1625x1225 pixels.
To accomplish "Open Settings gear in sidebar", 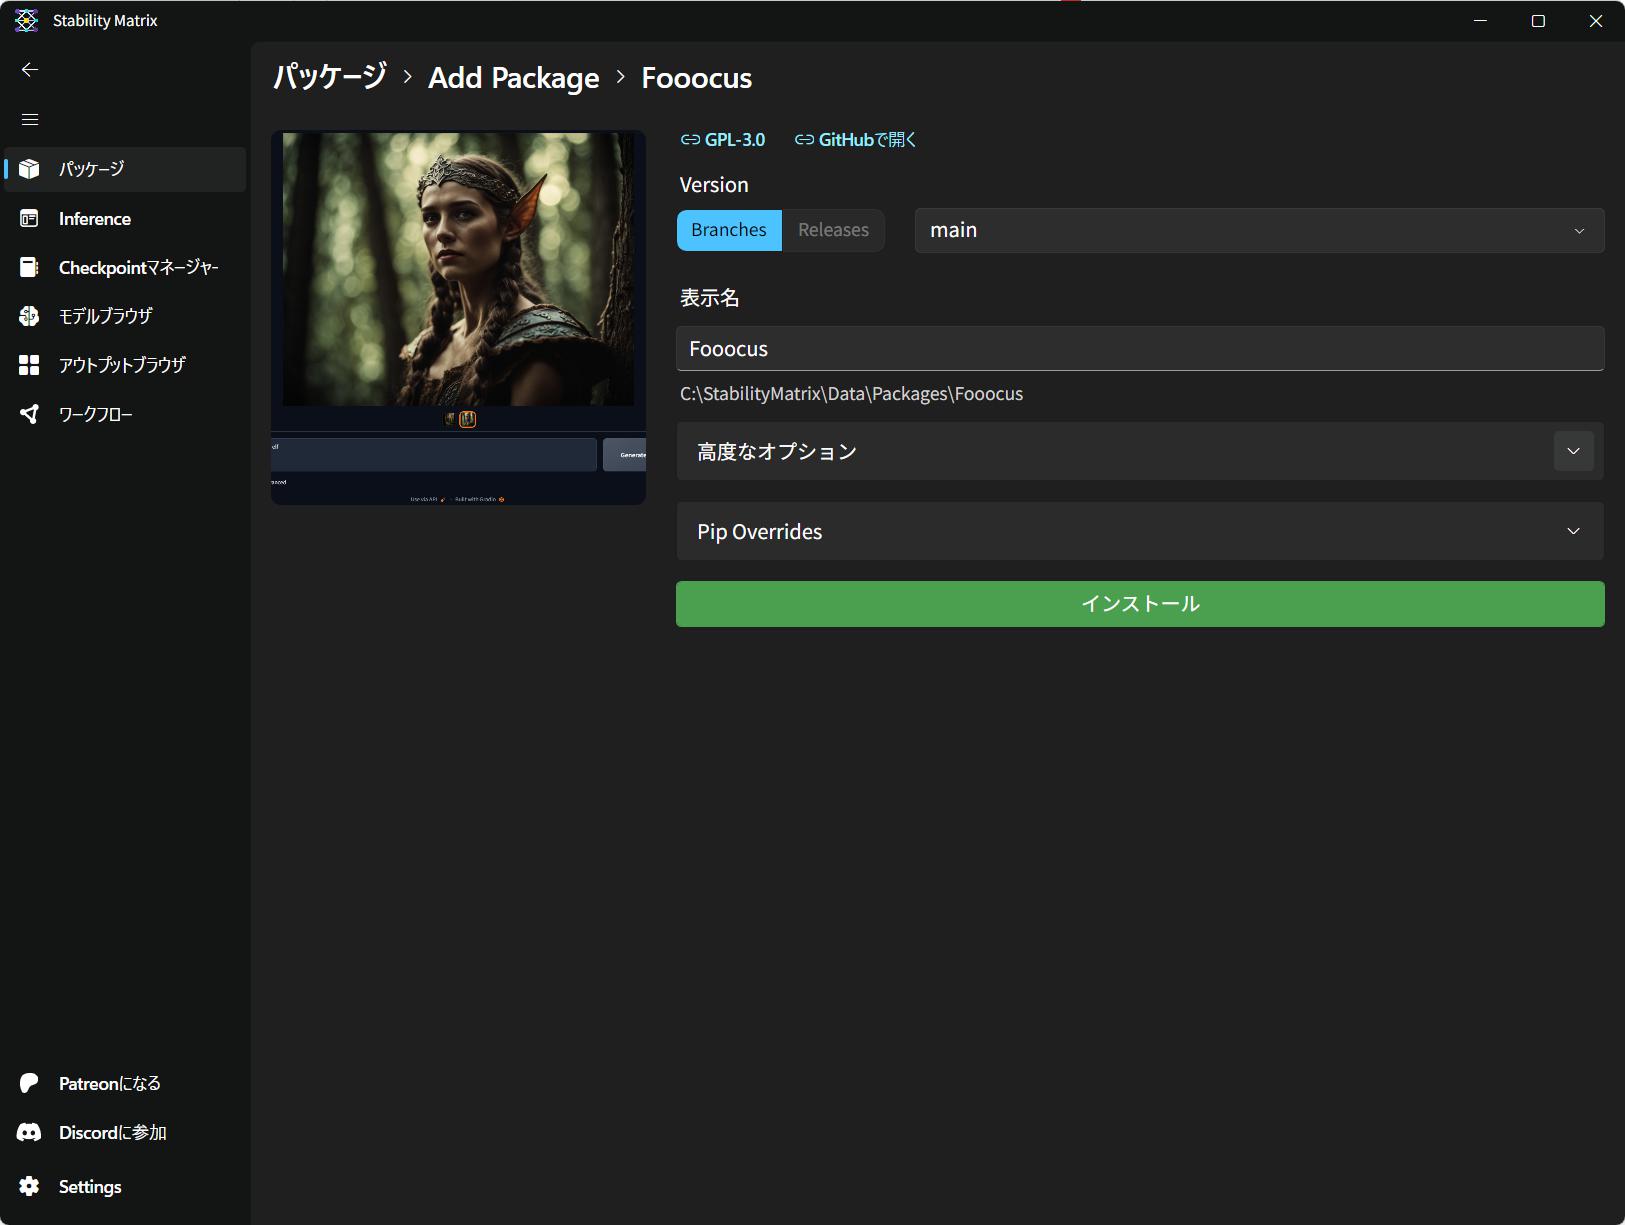I will pyautogui.click(x=30, y=1186).
